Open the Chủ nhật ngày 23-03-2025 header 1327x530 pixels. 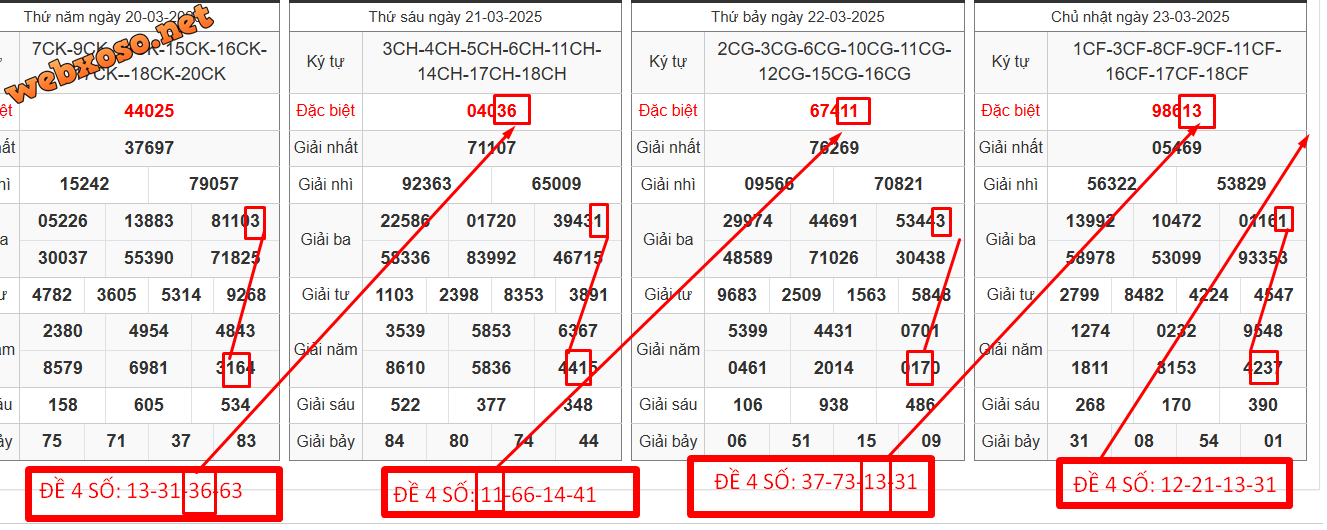point(1140,17)
